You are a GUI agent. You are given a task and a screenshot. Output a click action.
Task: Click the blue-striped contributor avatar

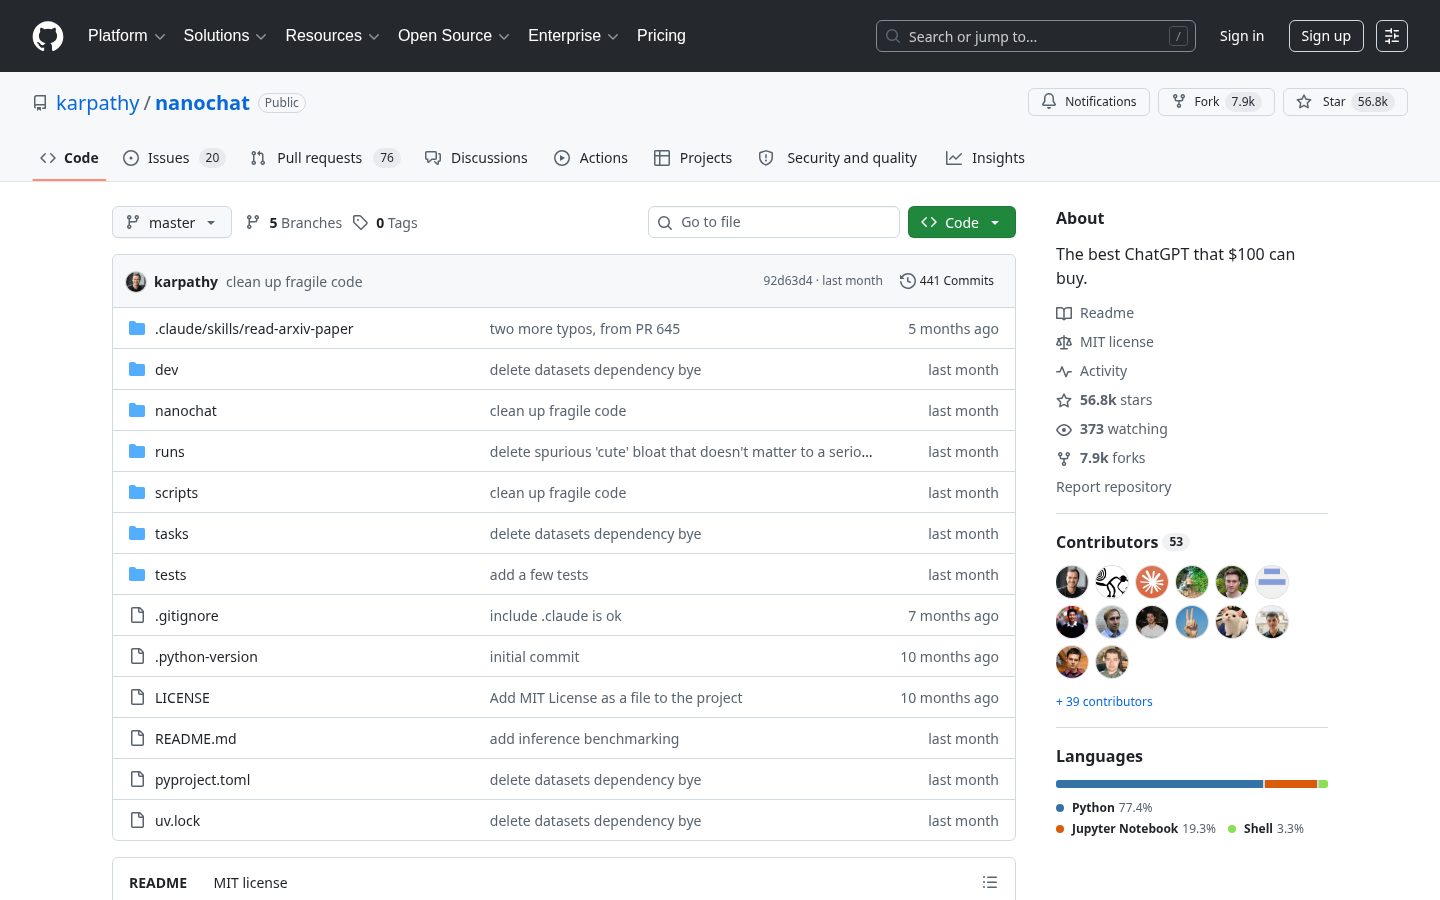click(x=1272, y=582)
